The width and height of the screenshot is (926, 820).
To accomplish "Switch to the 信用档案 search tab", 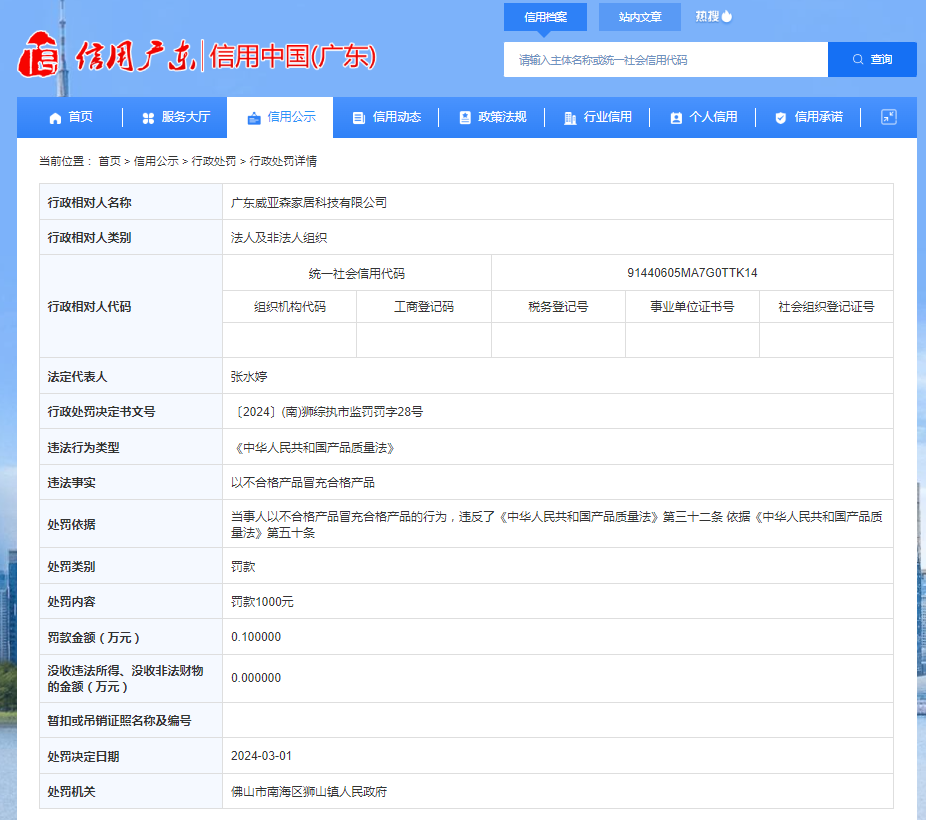I will [545, 17].
